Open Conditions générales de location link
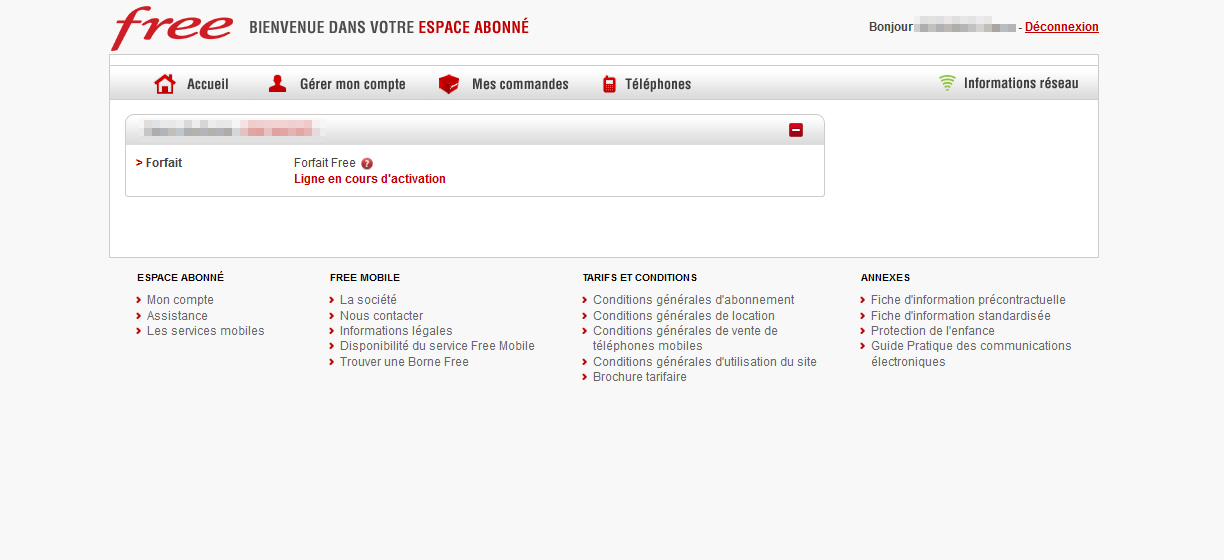Screen dimensions: 1224x560 pyautogui.click(x=684, y=316)
